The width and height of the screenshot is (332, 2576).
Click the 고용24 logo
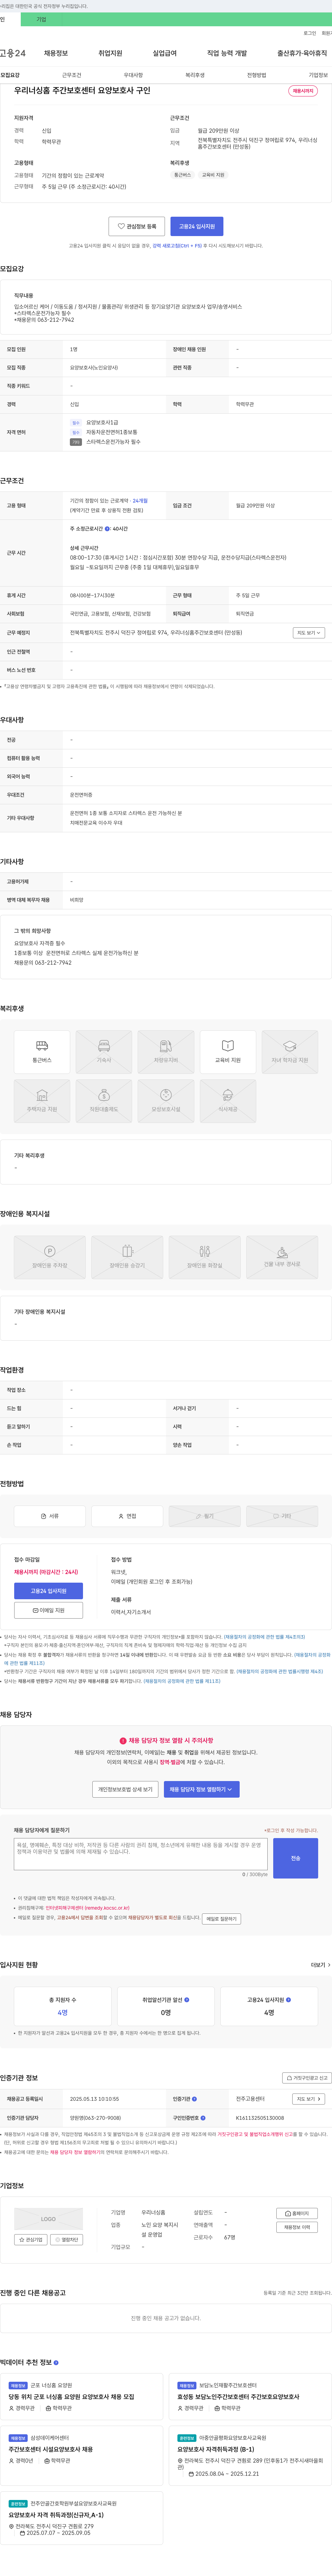[13, 53]
